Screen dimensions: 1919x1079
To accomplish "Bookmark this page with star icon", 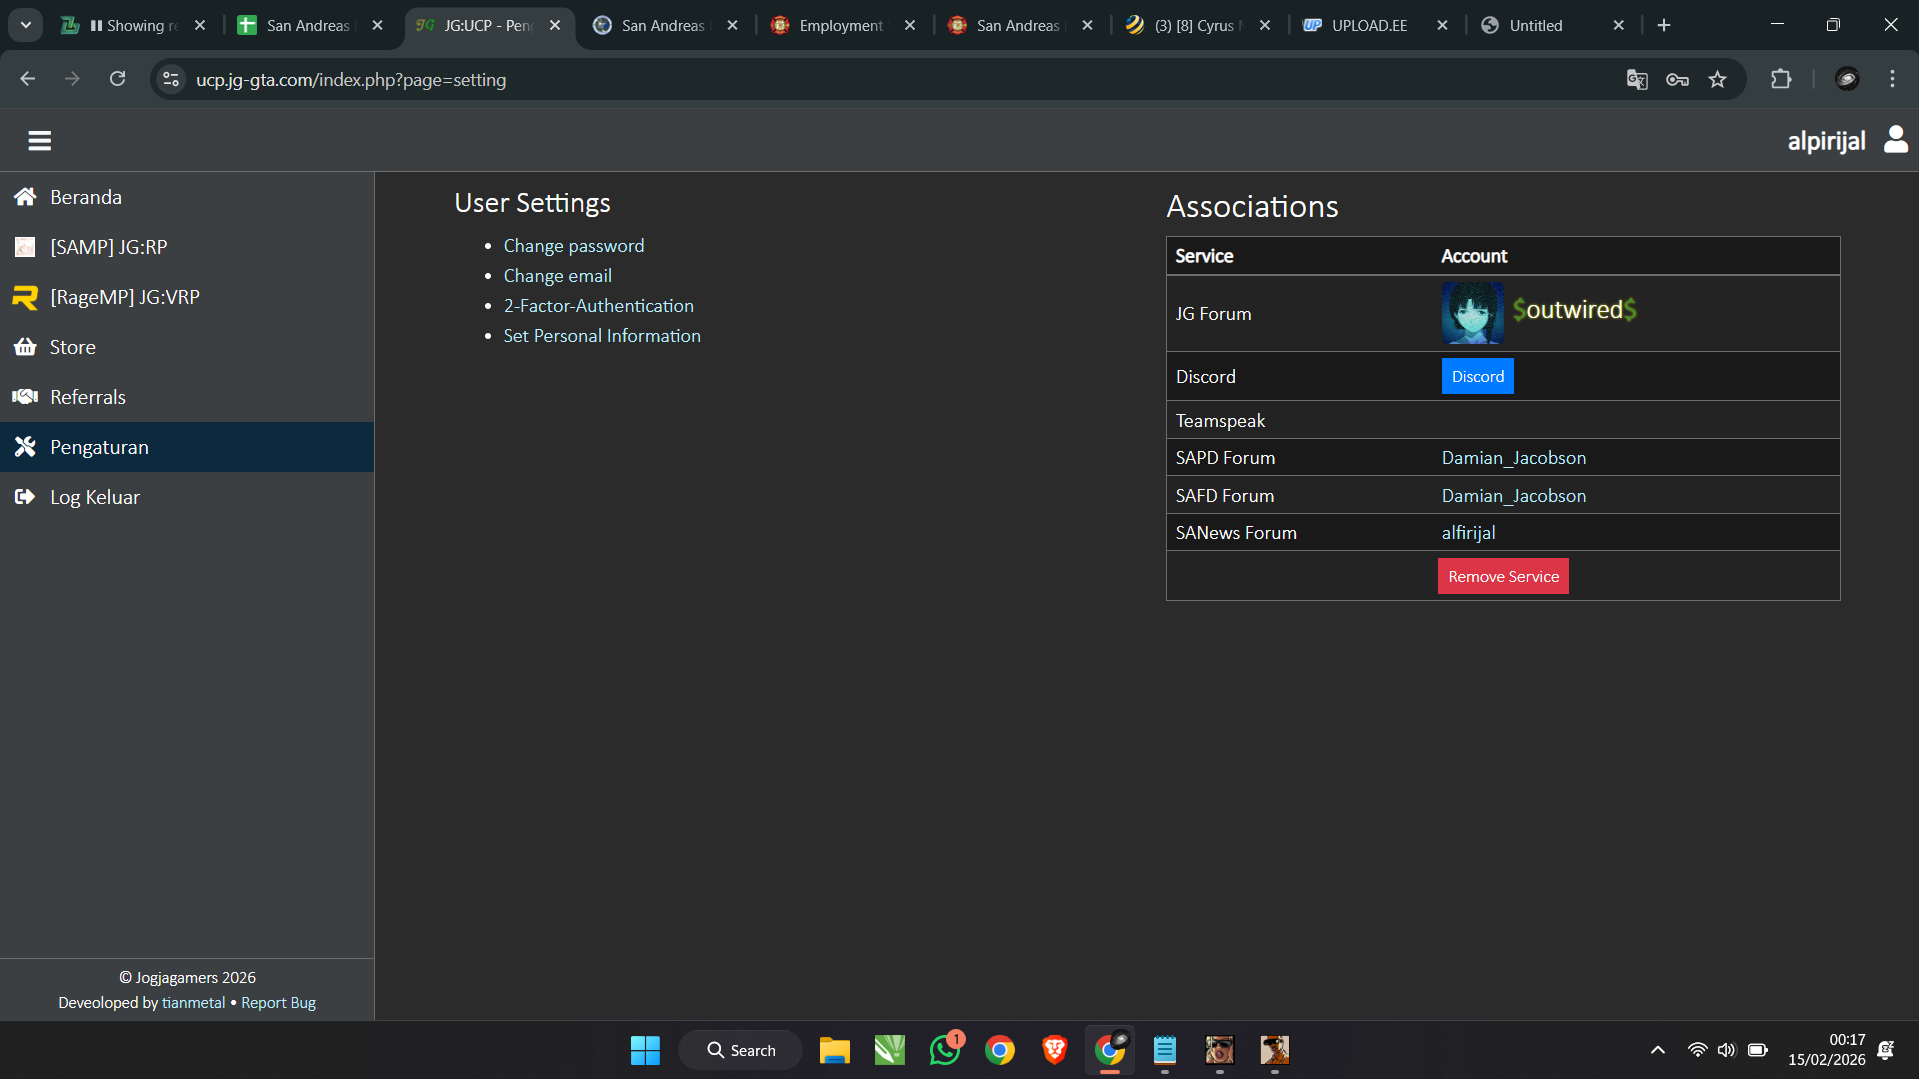I will coord(1717,80).
